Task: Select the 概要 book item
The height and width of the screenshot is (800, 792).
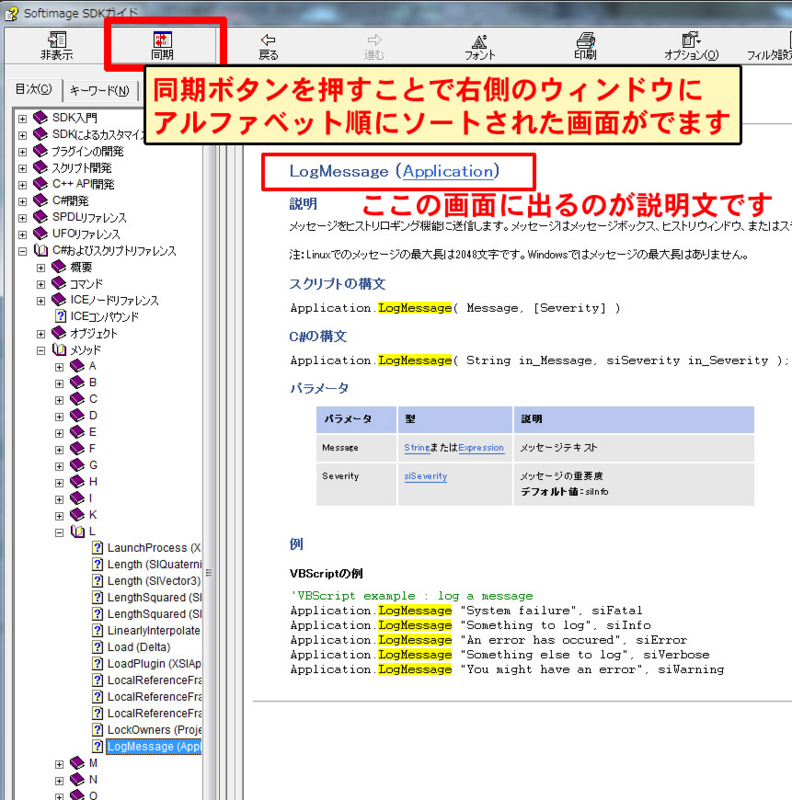Action: point(81,267)
